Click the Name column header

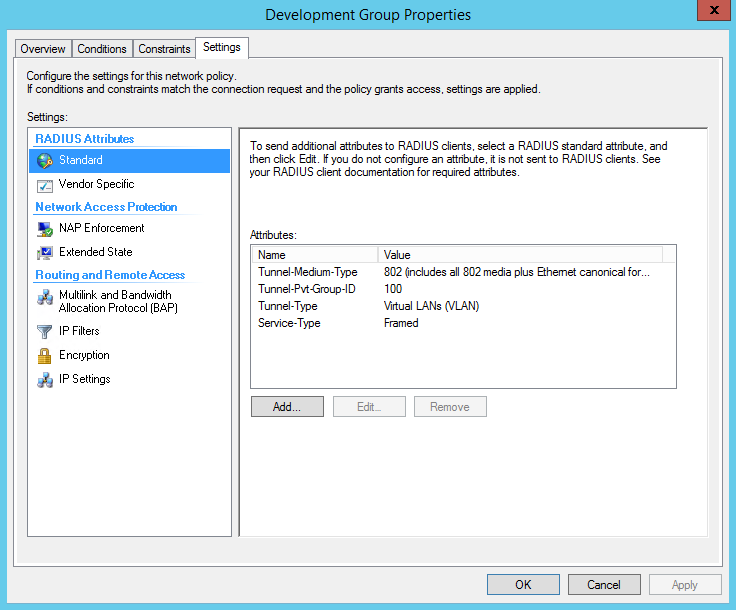315,255
